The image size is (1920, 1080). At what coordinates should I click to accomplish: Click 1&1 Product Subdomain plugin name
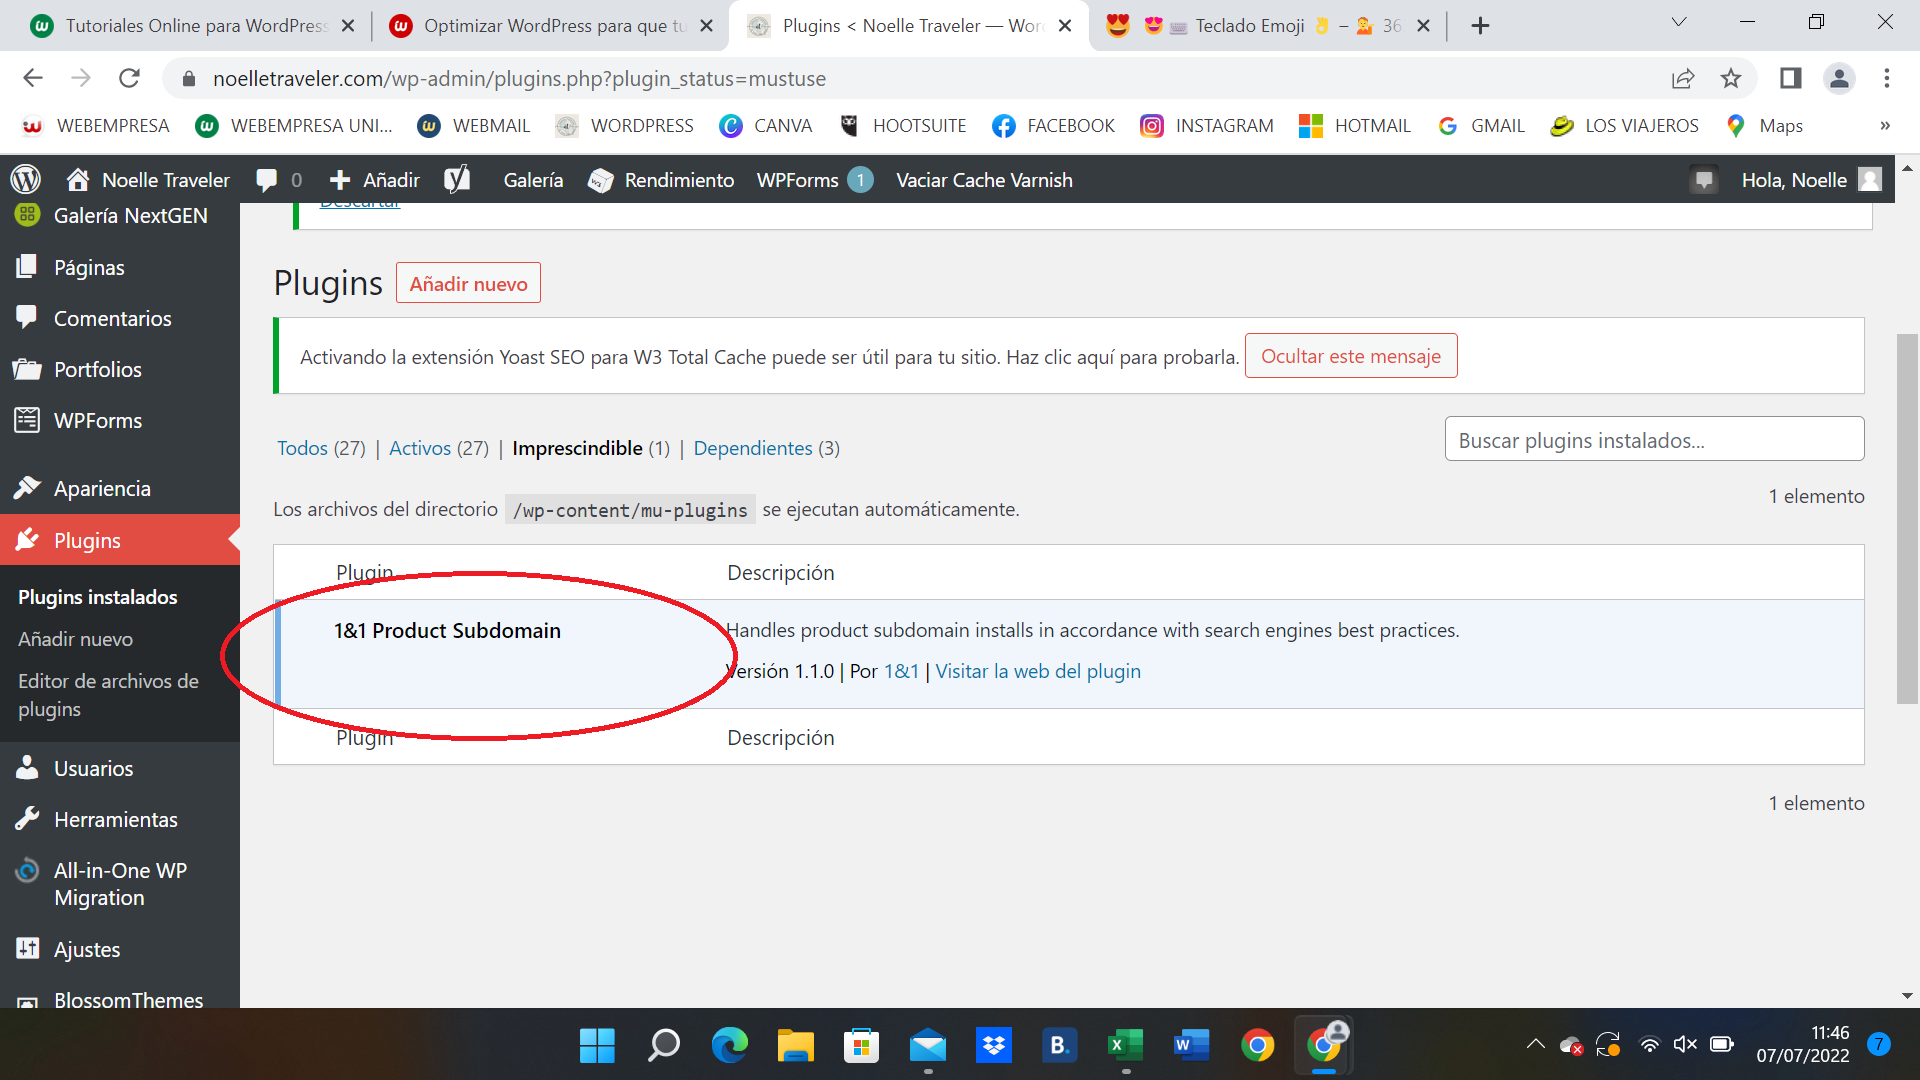click(447, 630)
